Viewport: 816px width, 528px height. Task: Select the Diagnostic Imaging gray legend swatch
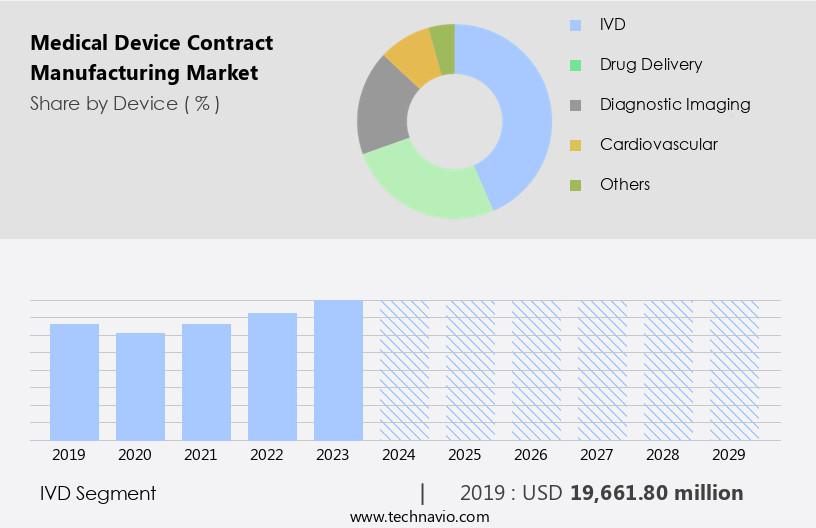575,105
